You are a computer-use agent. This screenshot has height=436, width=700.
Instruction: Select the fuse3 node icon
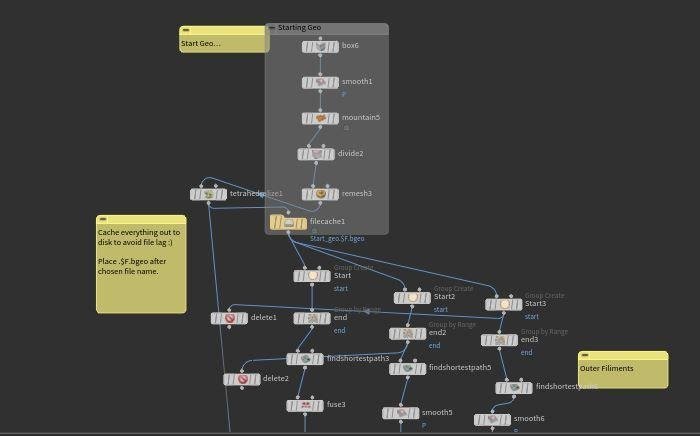305,405
